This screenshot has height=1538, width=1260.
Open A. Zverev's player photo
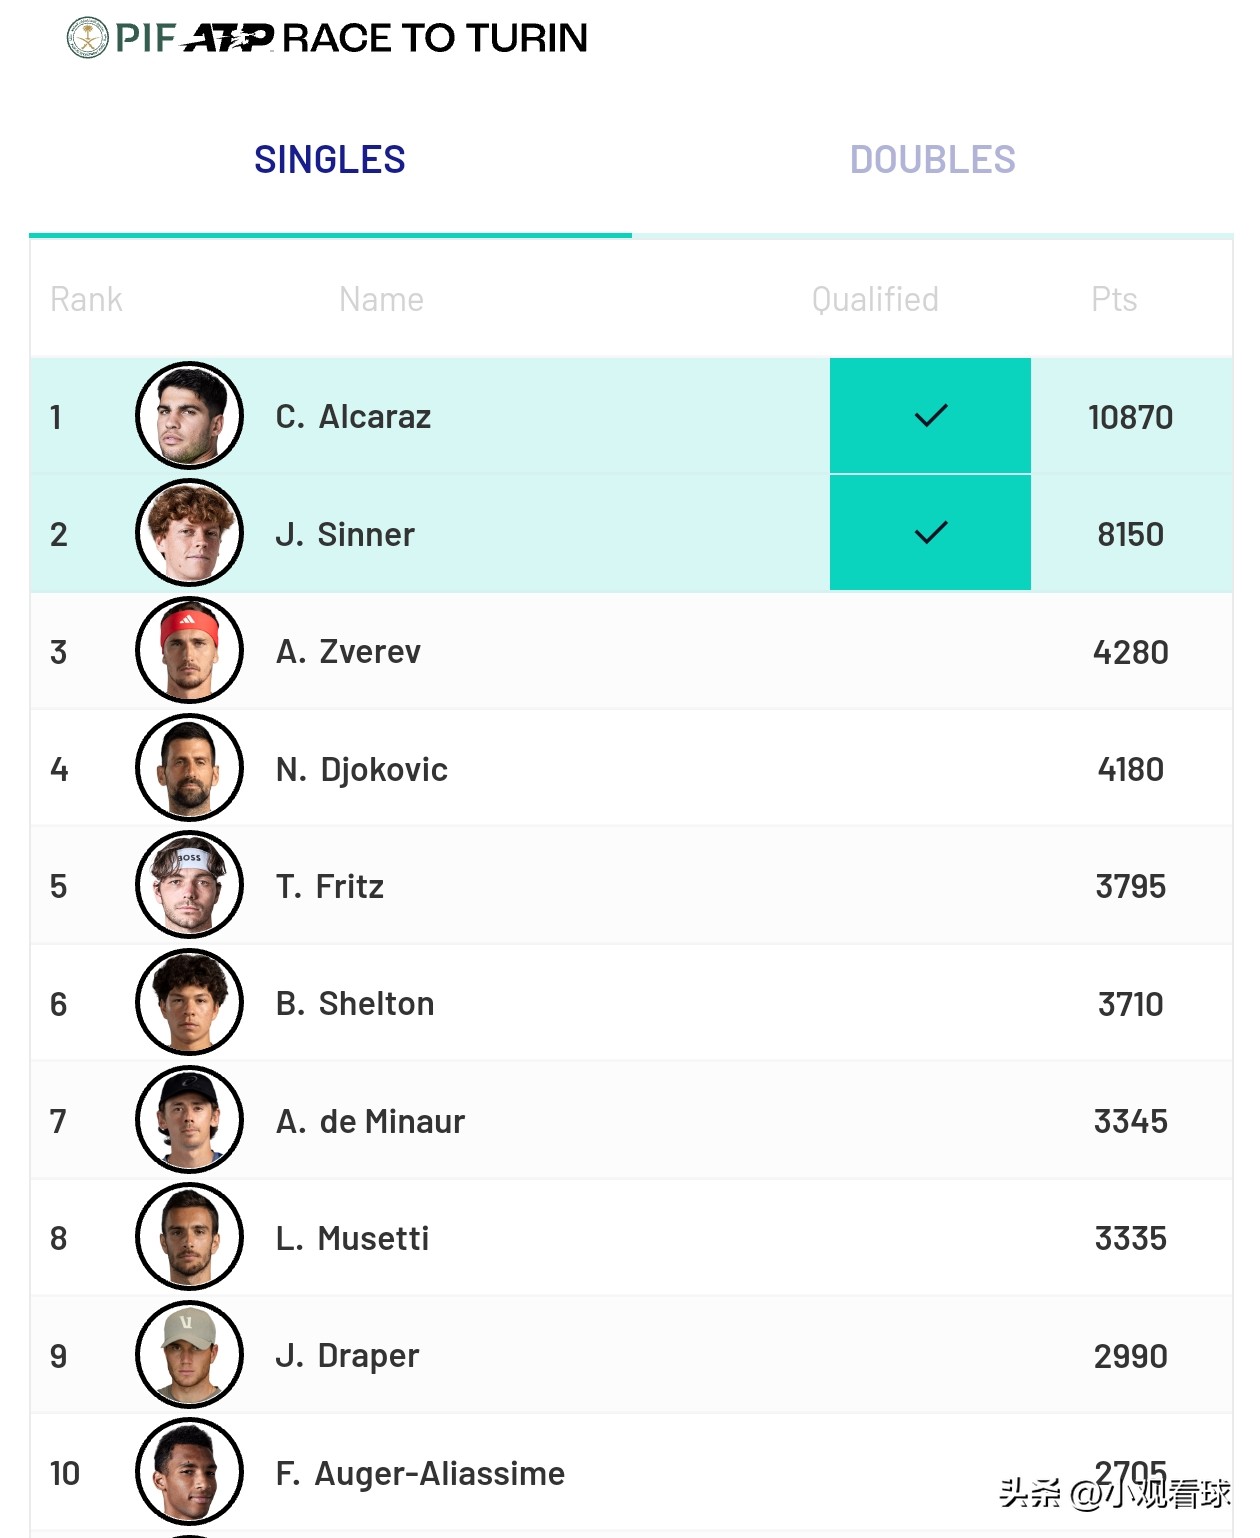click(189, 651)
